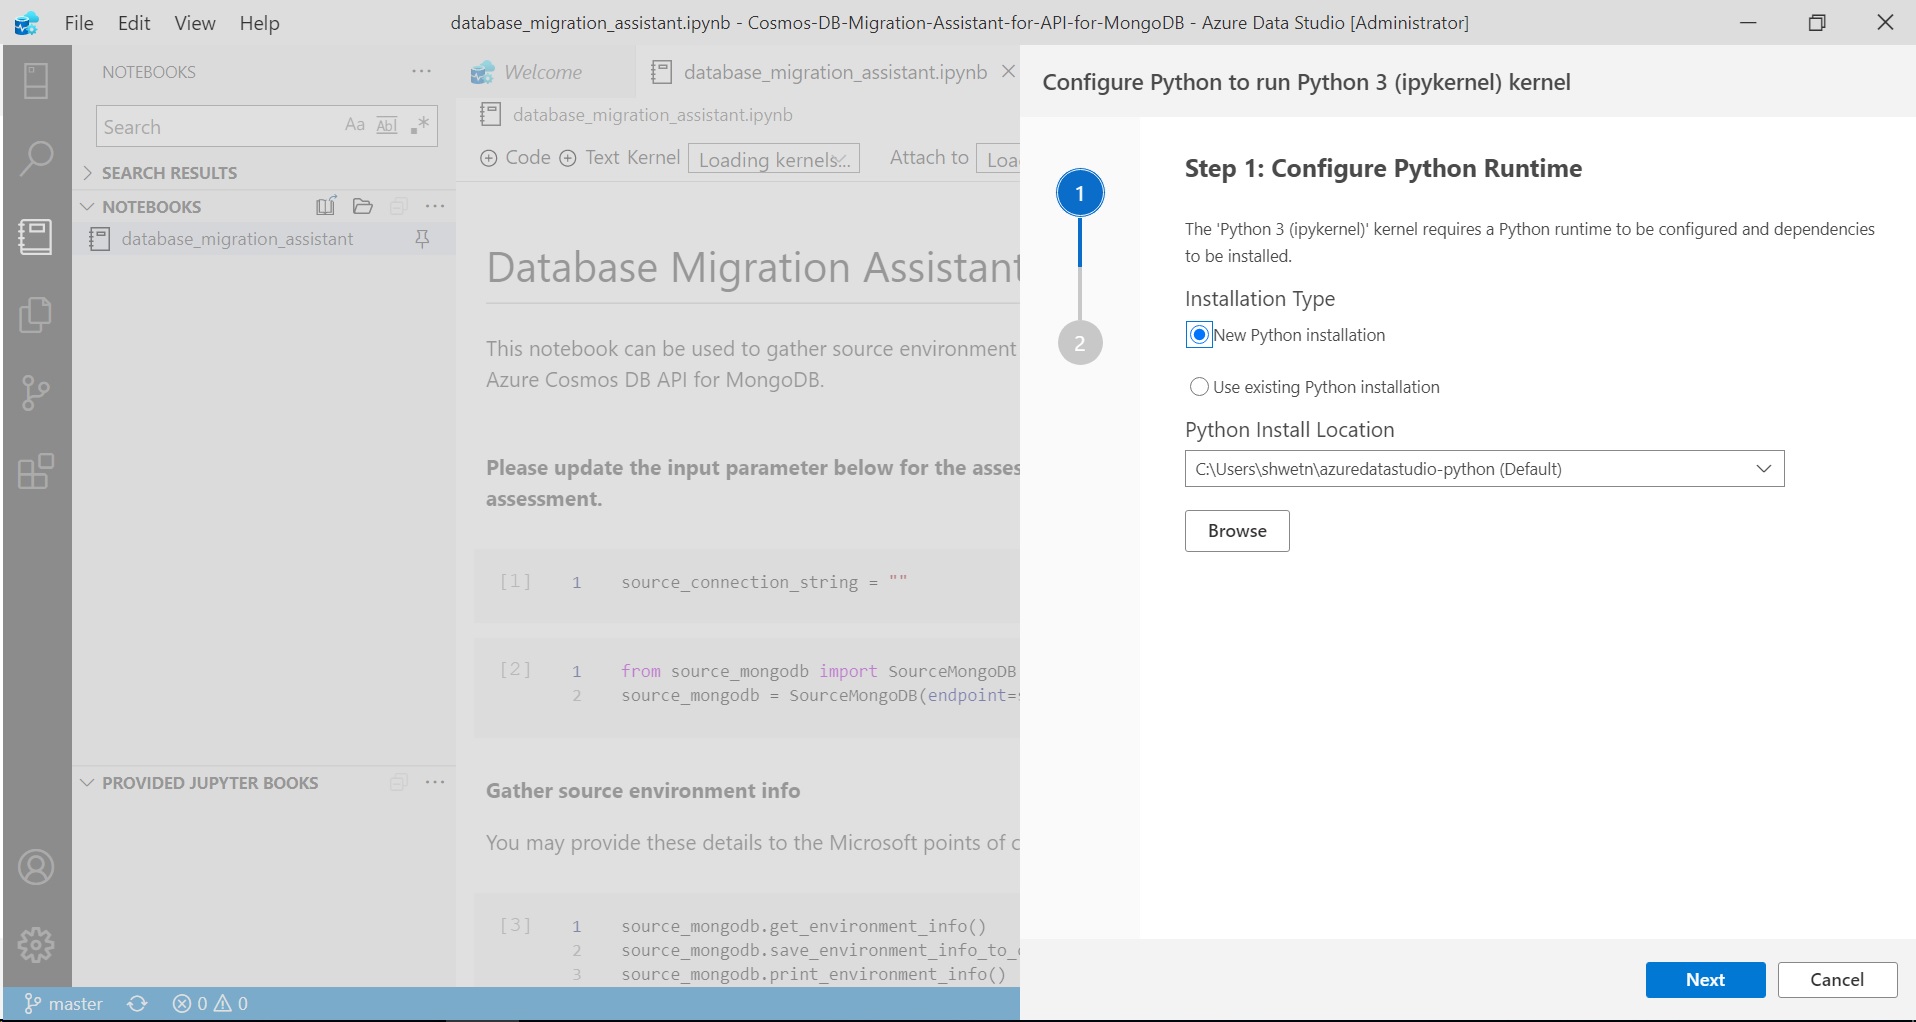Click the 'Database Migration Assistant' heading
The image size is (1916, 1022).
click(x=753, y=268)
